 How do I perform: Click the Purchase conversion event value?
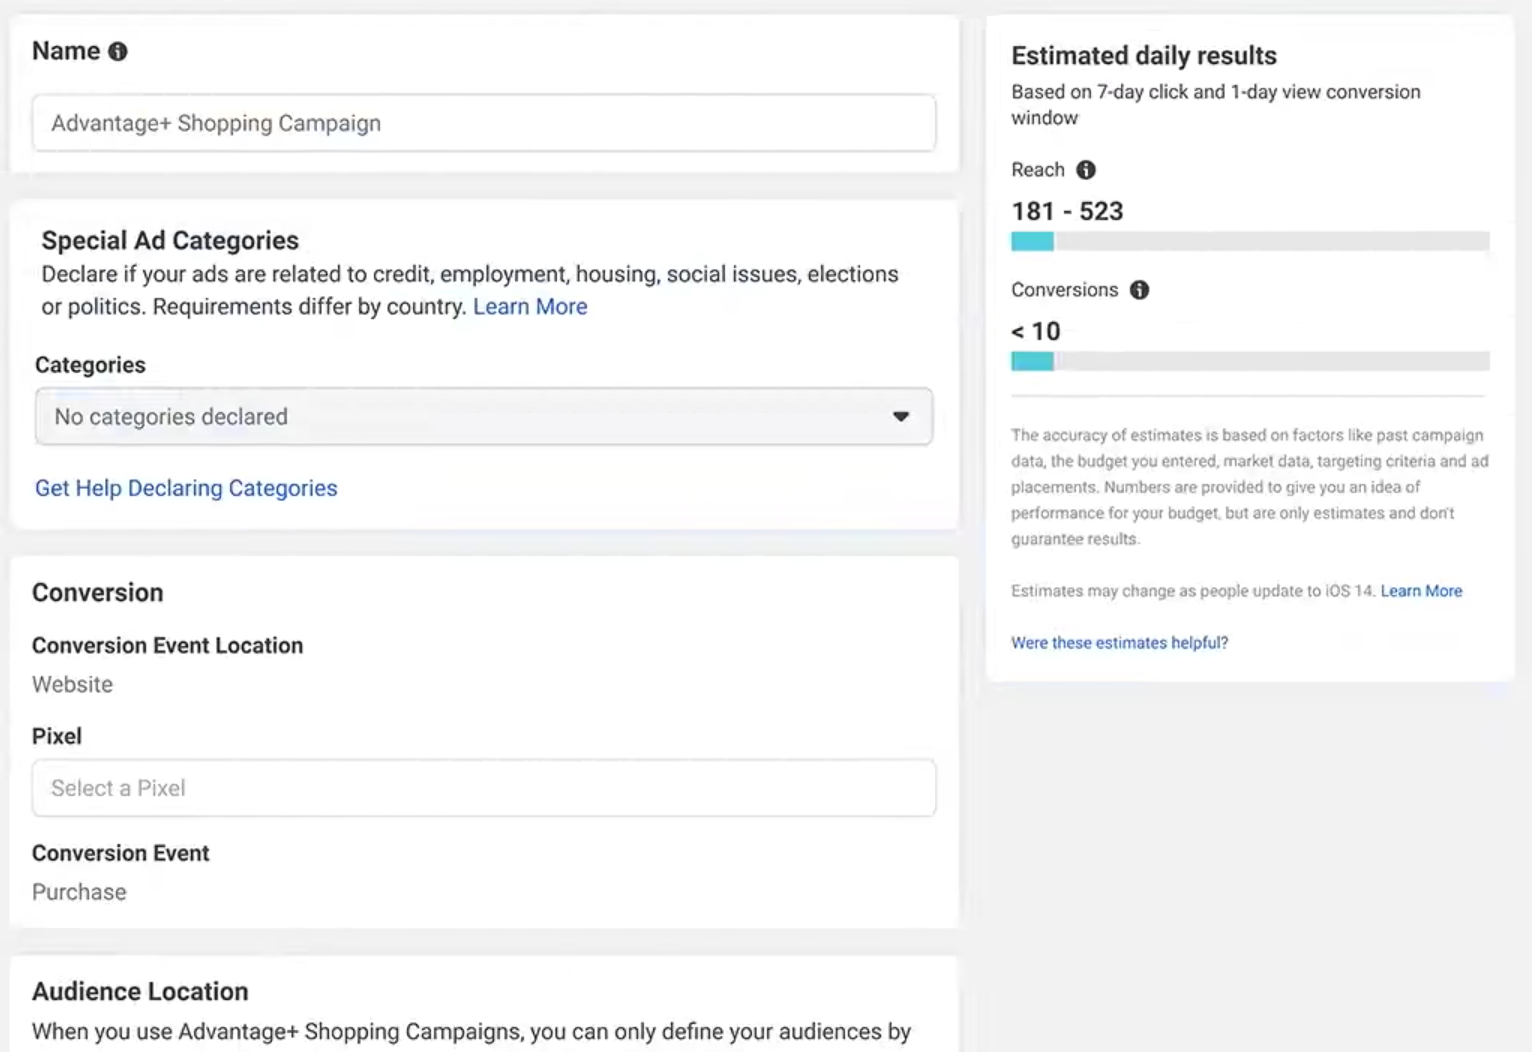point(79,892)
